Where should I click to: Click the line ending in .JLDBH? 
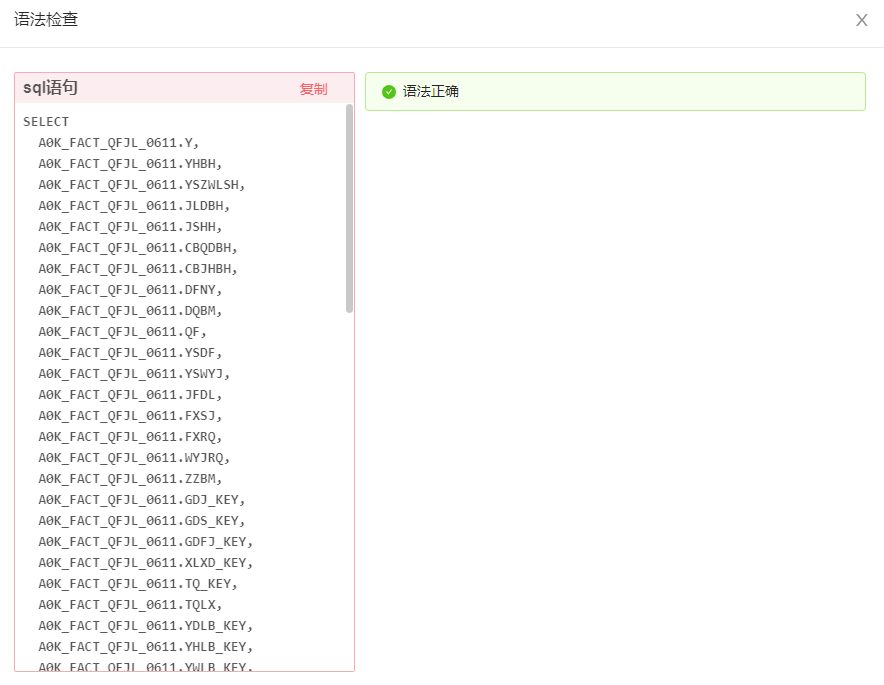pyautogui.click(x=134, y=206)
